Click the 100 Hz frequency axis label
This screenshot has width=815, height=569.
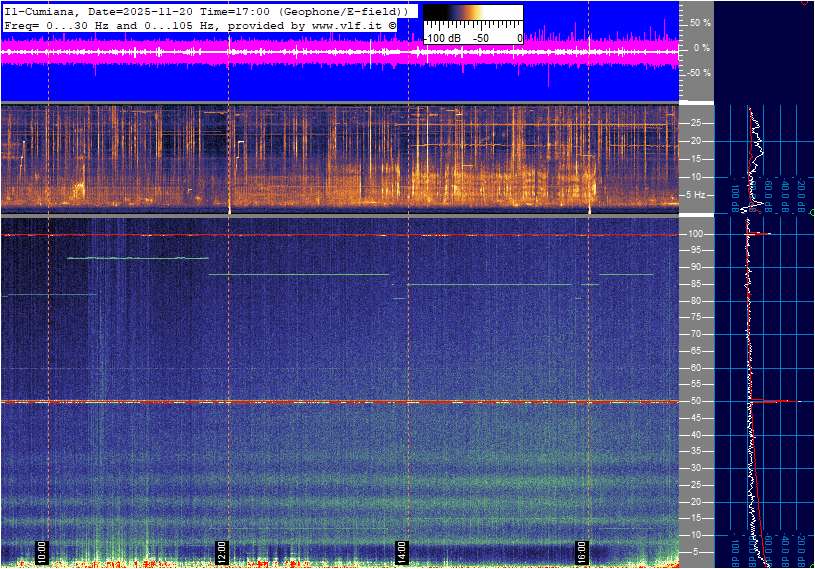coord(697,234)
